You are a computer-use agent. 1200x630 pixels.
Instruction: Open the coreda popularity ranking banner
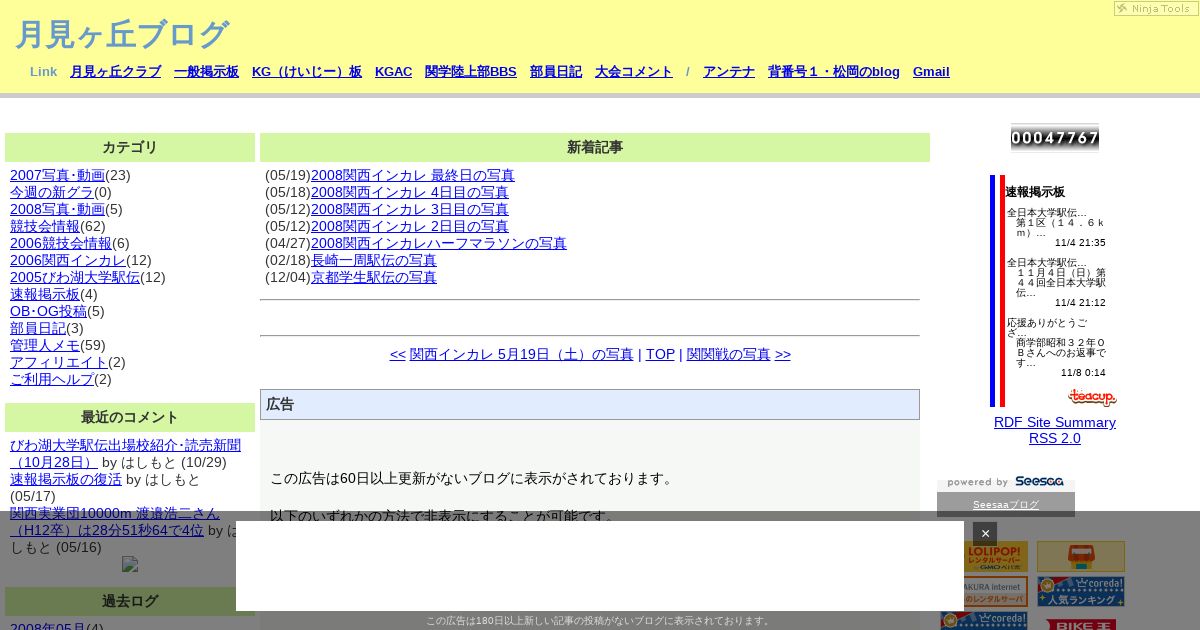tap(1081, 591)
